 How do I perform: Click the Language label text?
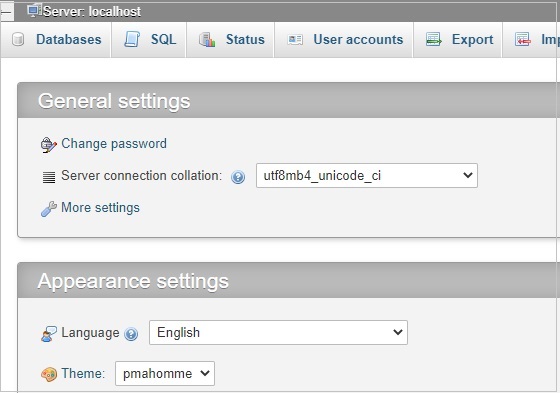click(90, 333)
